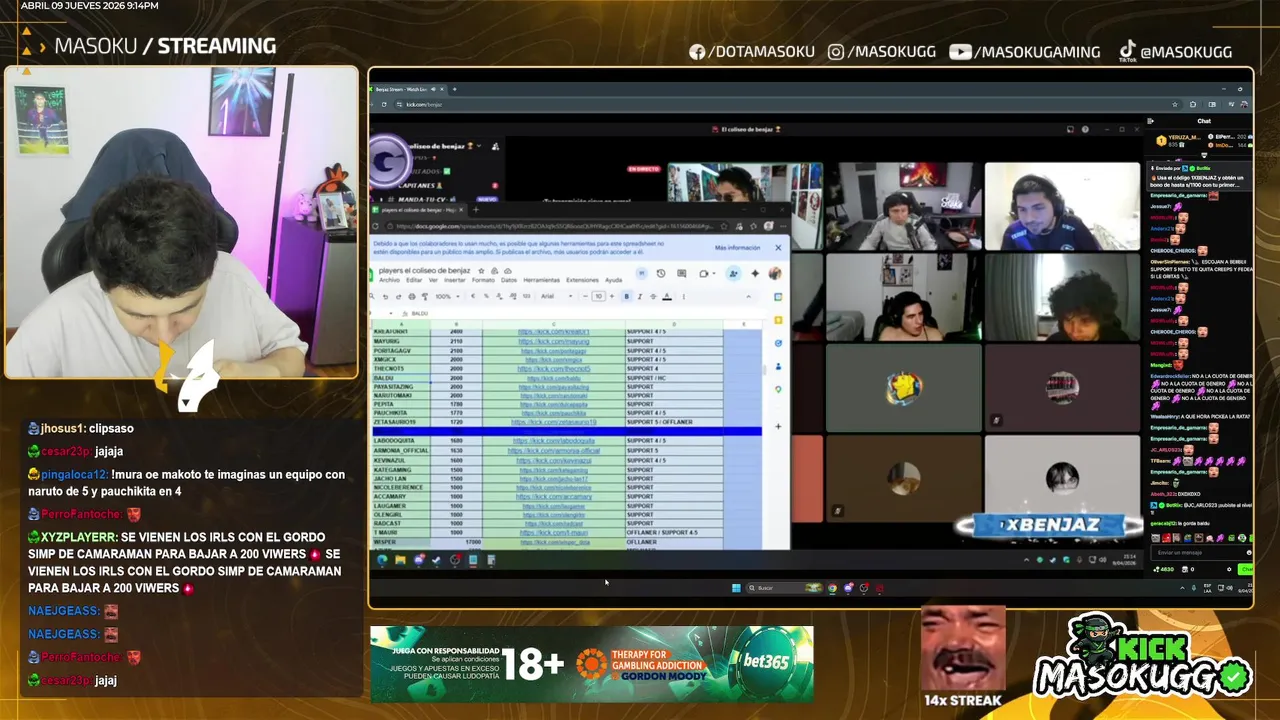Open File Explorer from the taskbar
1280x720 pixels.
[x=400, y=560]
